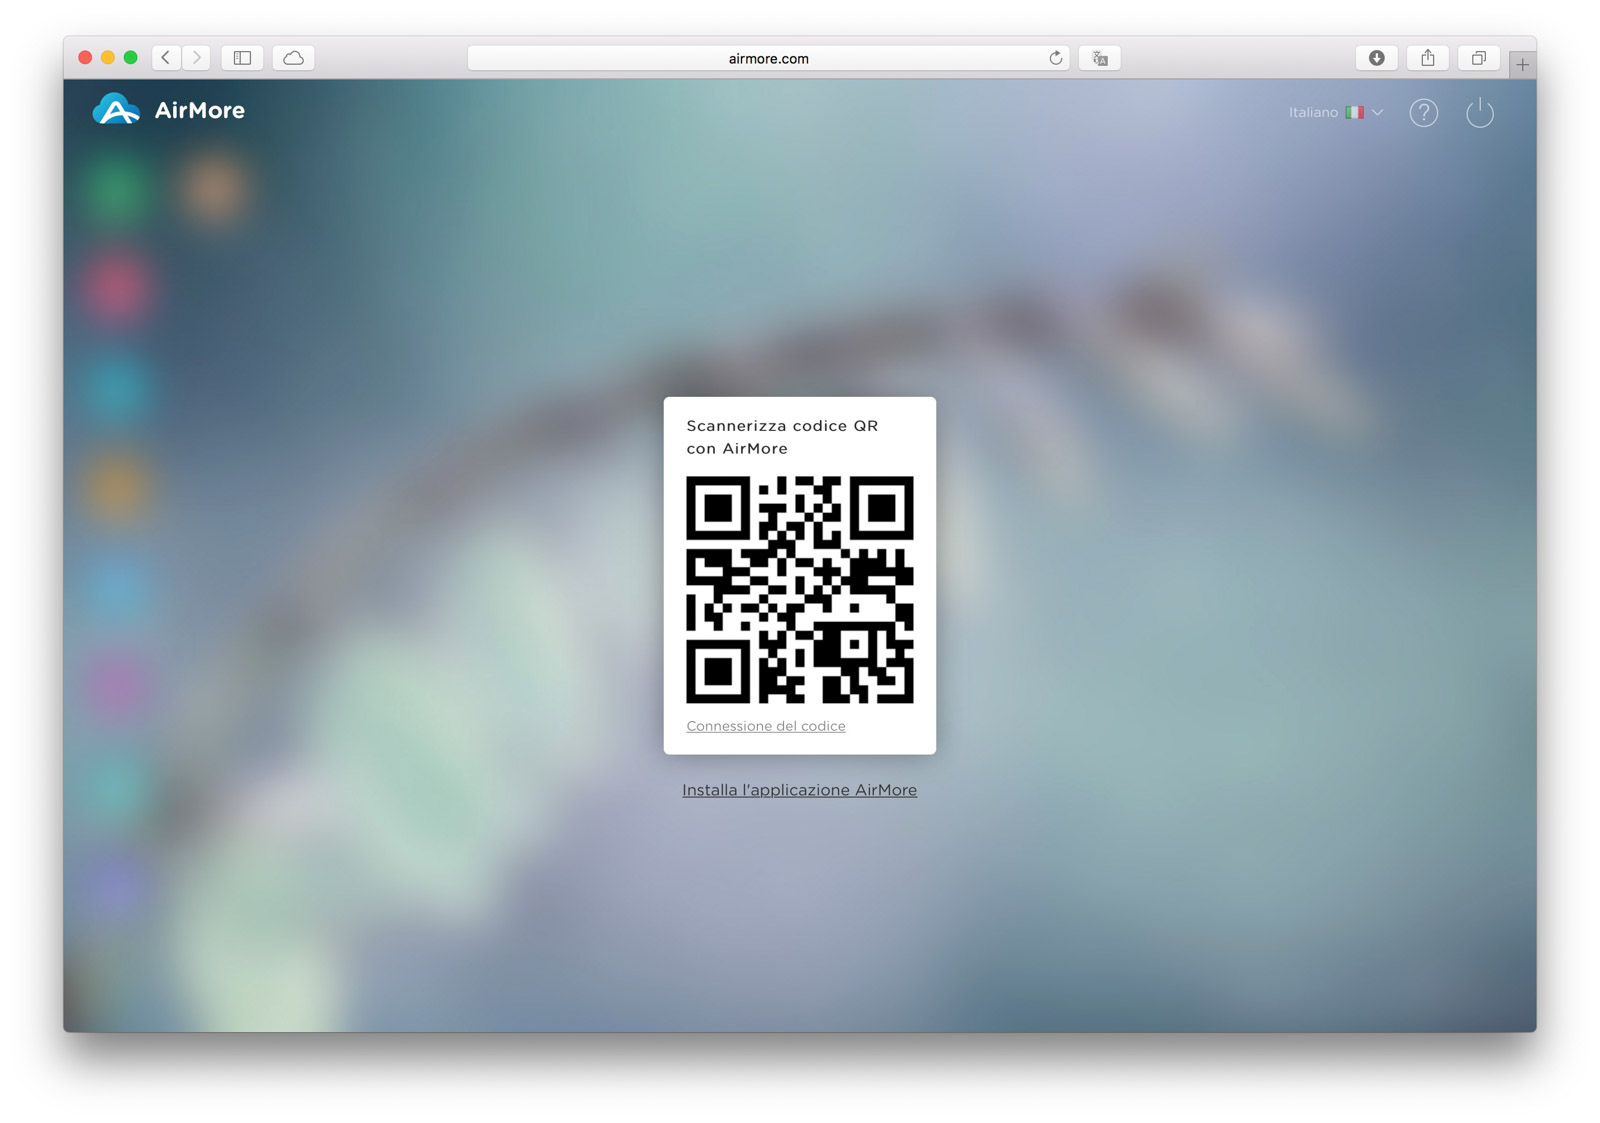Click the AirMore power disconnect icon

point(1480,113)
